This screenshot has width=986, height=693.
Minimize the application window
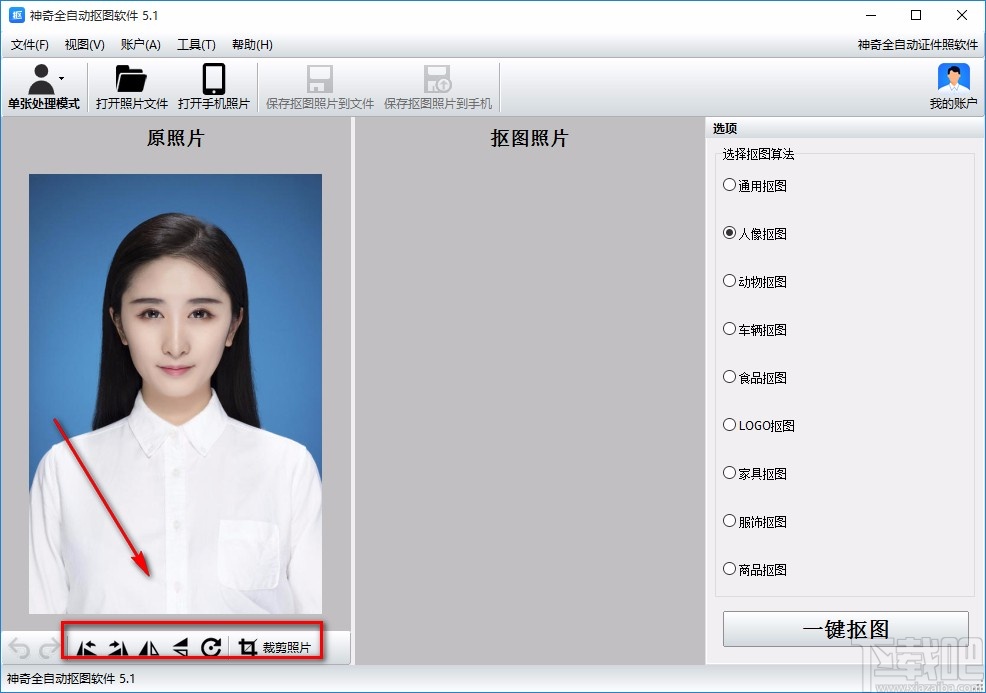[871, 15]
